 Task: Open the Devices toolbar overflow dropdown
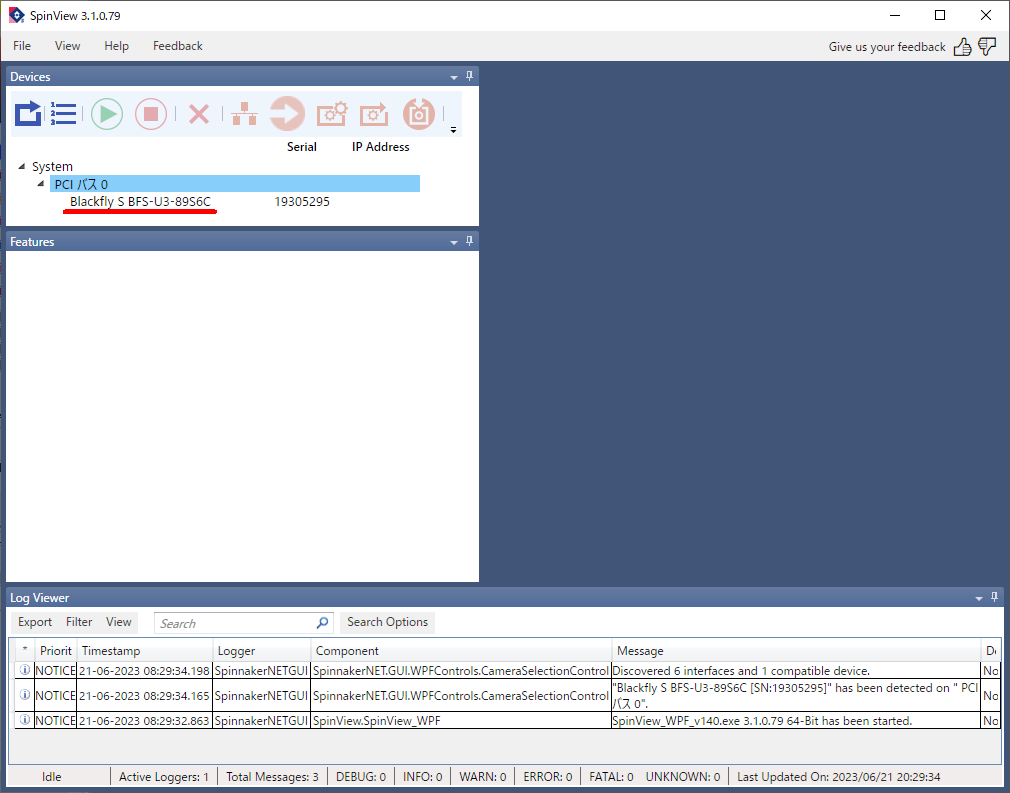coord(453,130)
